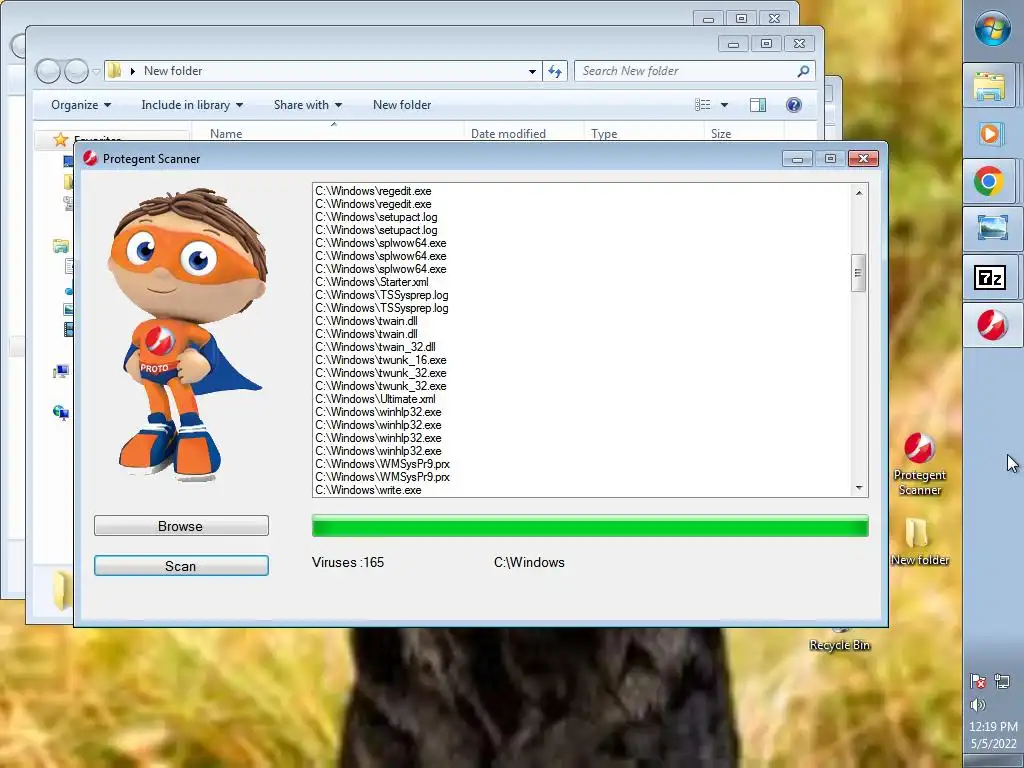Open Google Chrome from the taskbar
Image resolution: width=1024 pixels, height=768 pixels.
coord(989,181)
